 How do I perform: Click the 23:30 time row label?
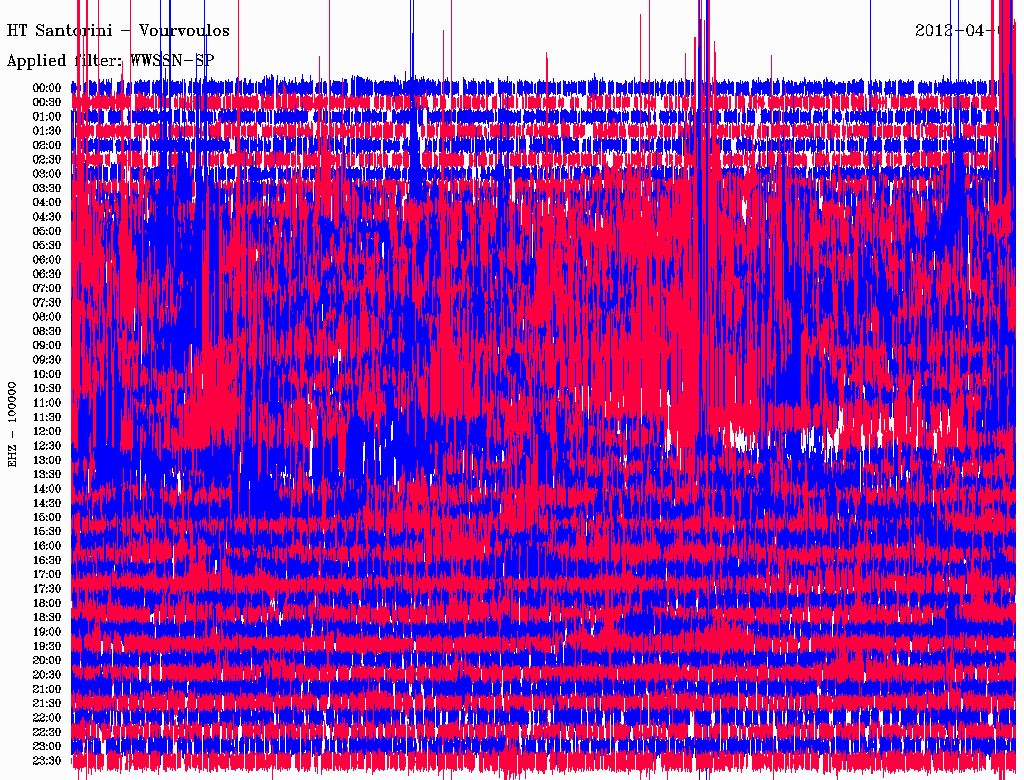click(x=47, y=761)
